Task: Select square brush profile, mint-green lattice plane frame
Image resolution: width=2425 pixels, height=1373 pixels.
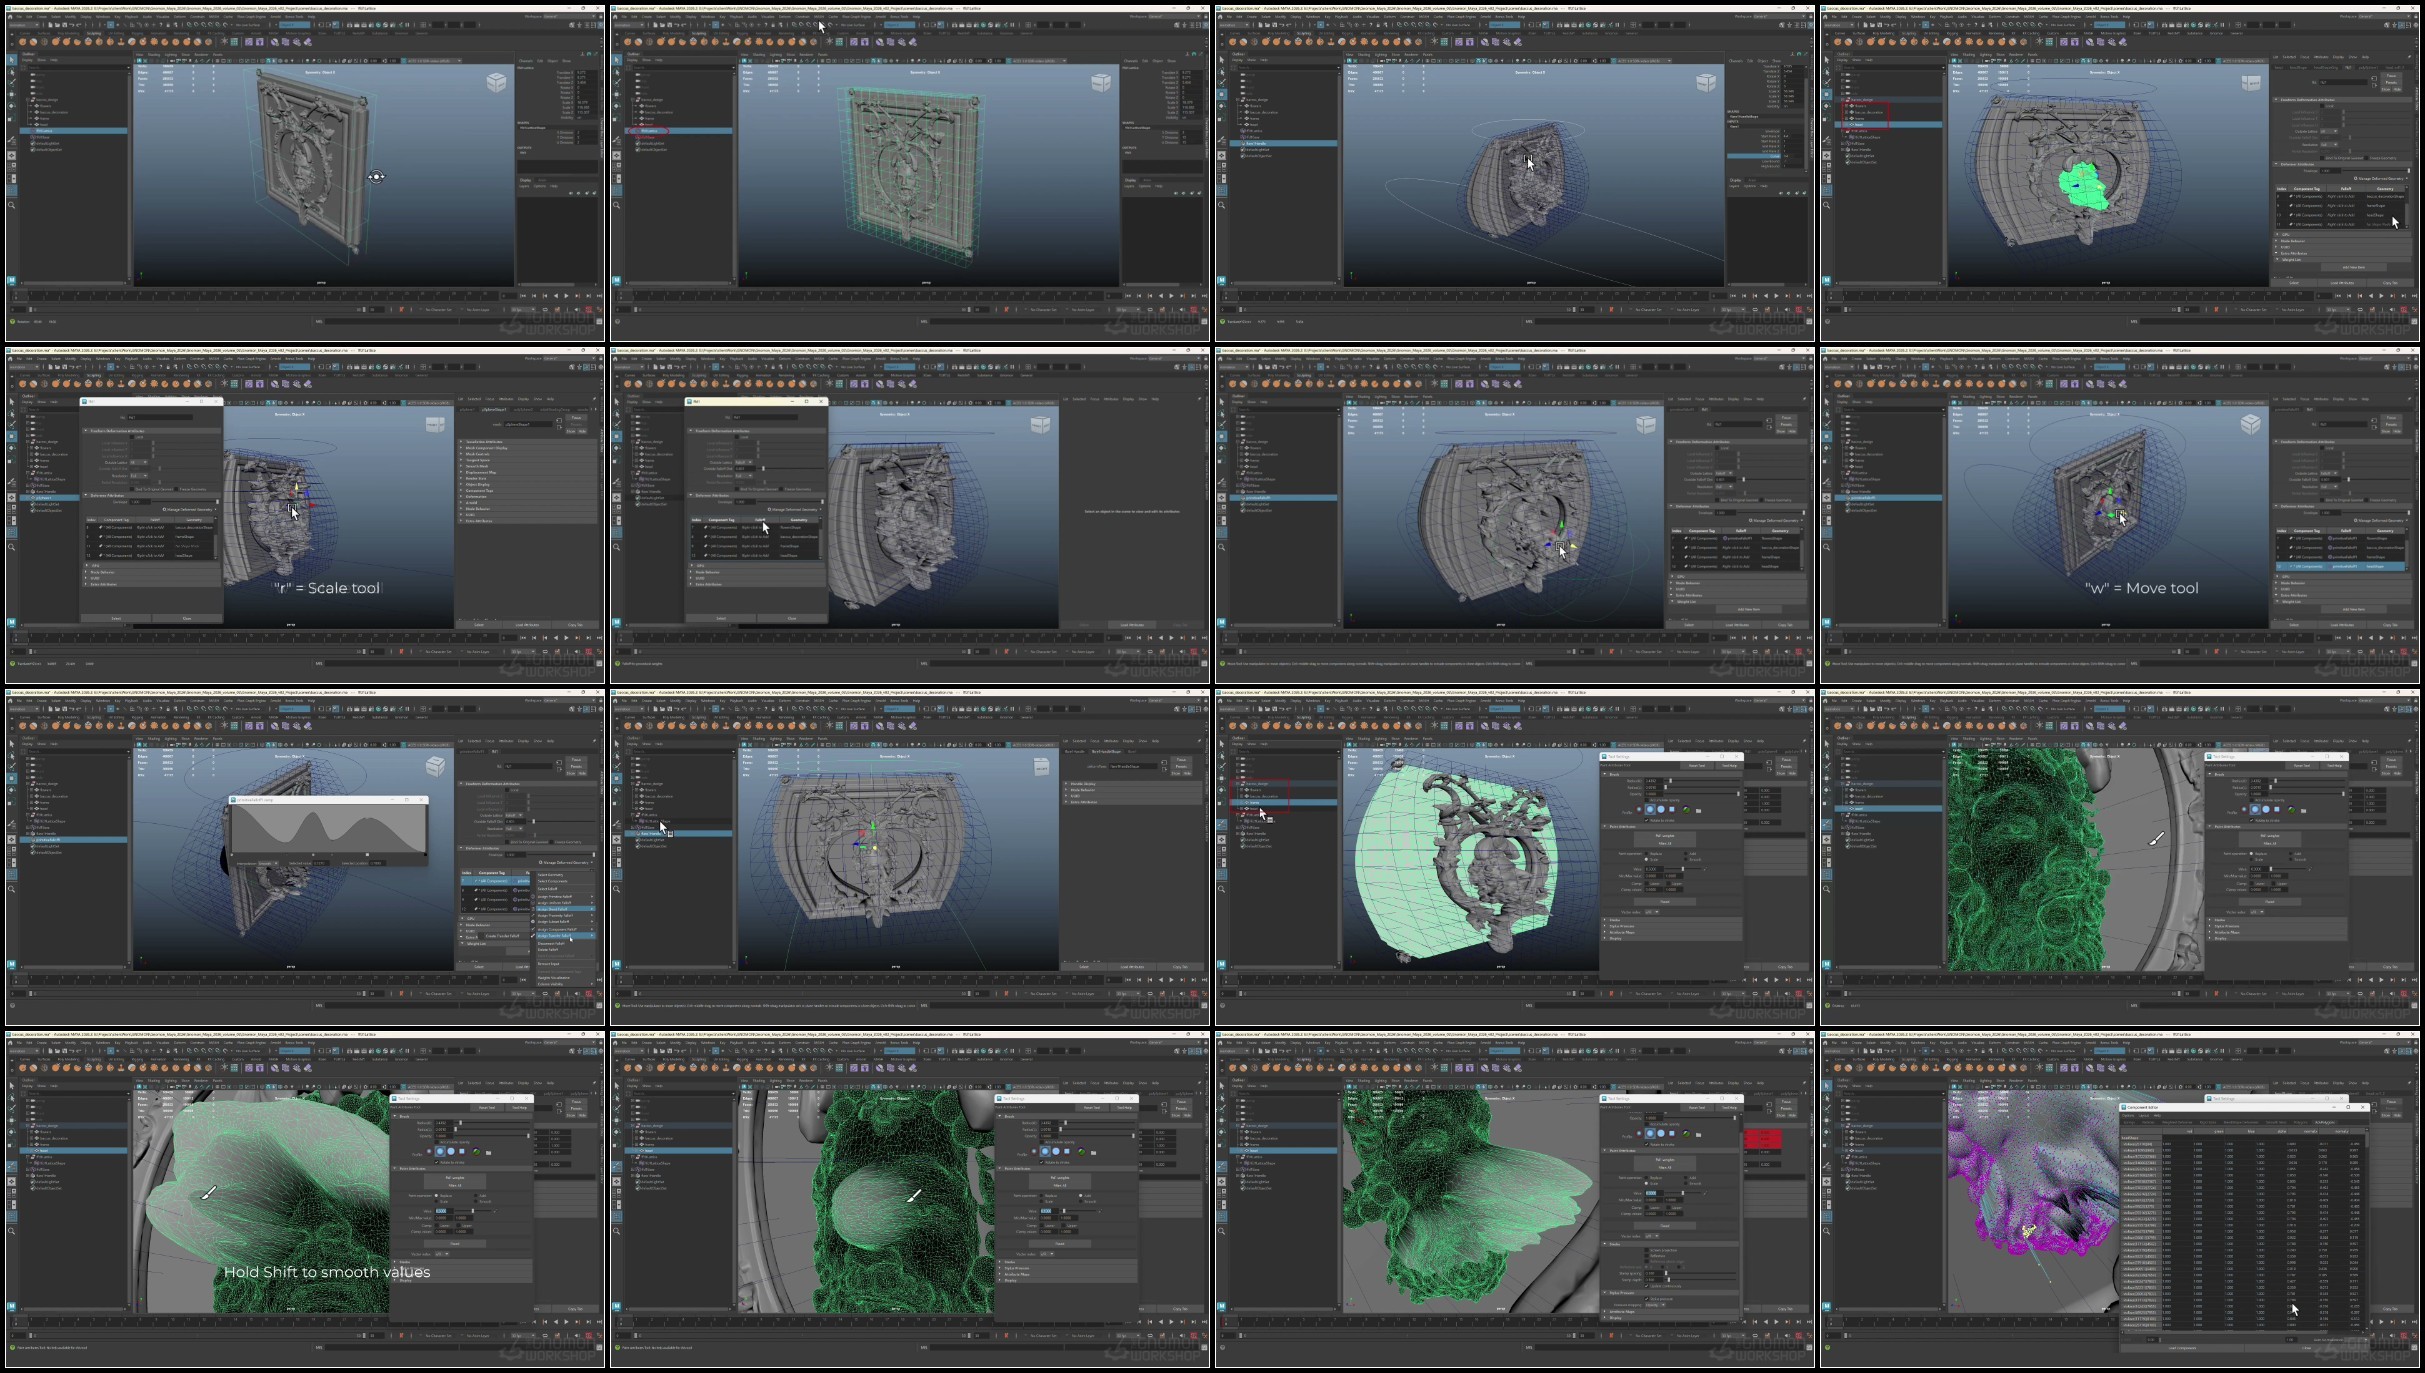Action: (x=1671, y=809)
